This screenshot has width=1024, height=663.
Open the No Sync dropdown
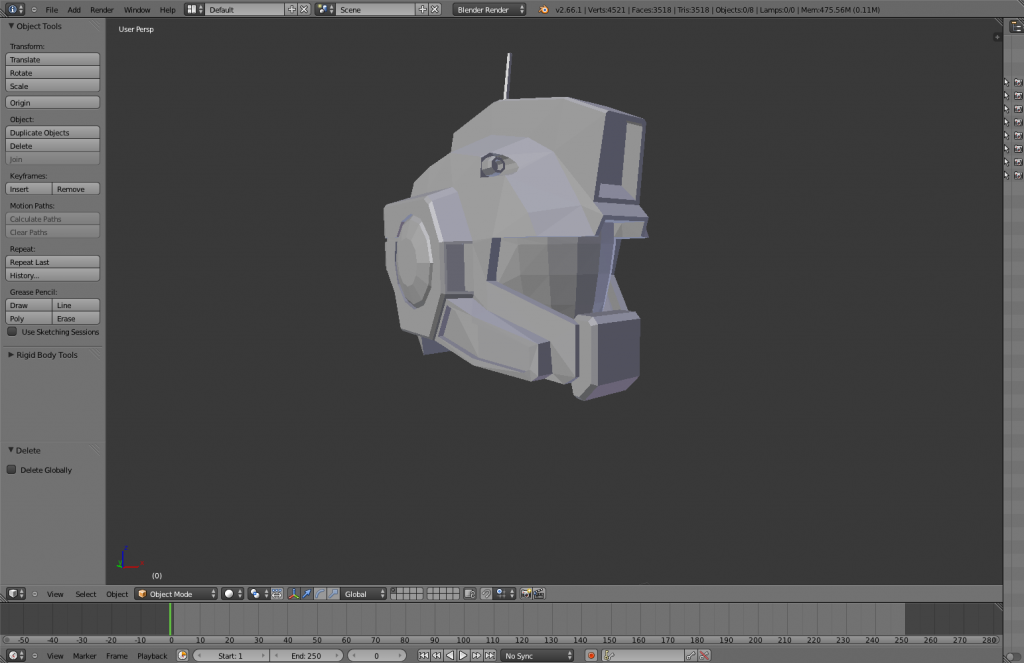tap(538, 655)
